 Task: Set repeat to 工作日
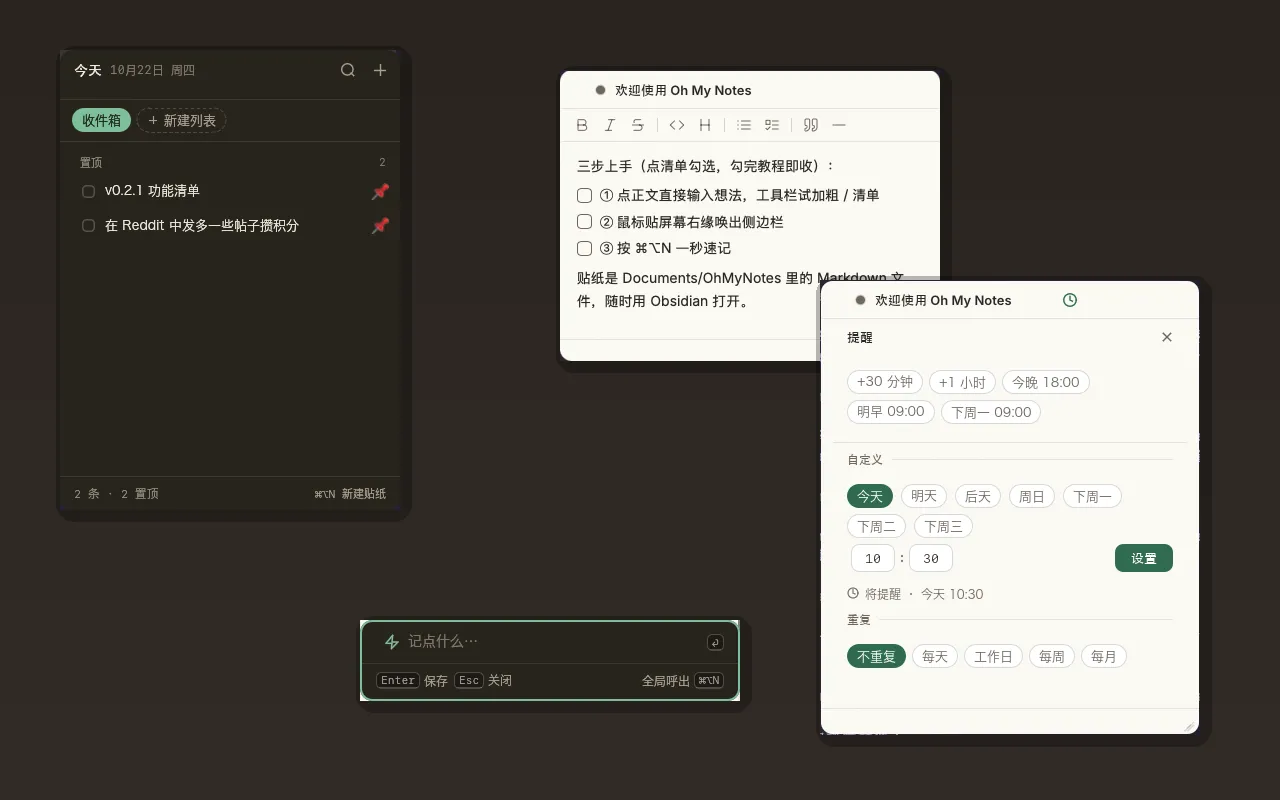pos(993,657)
